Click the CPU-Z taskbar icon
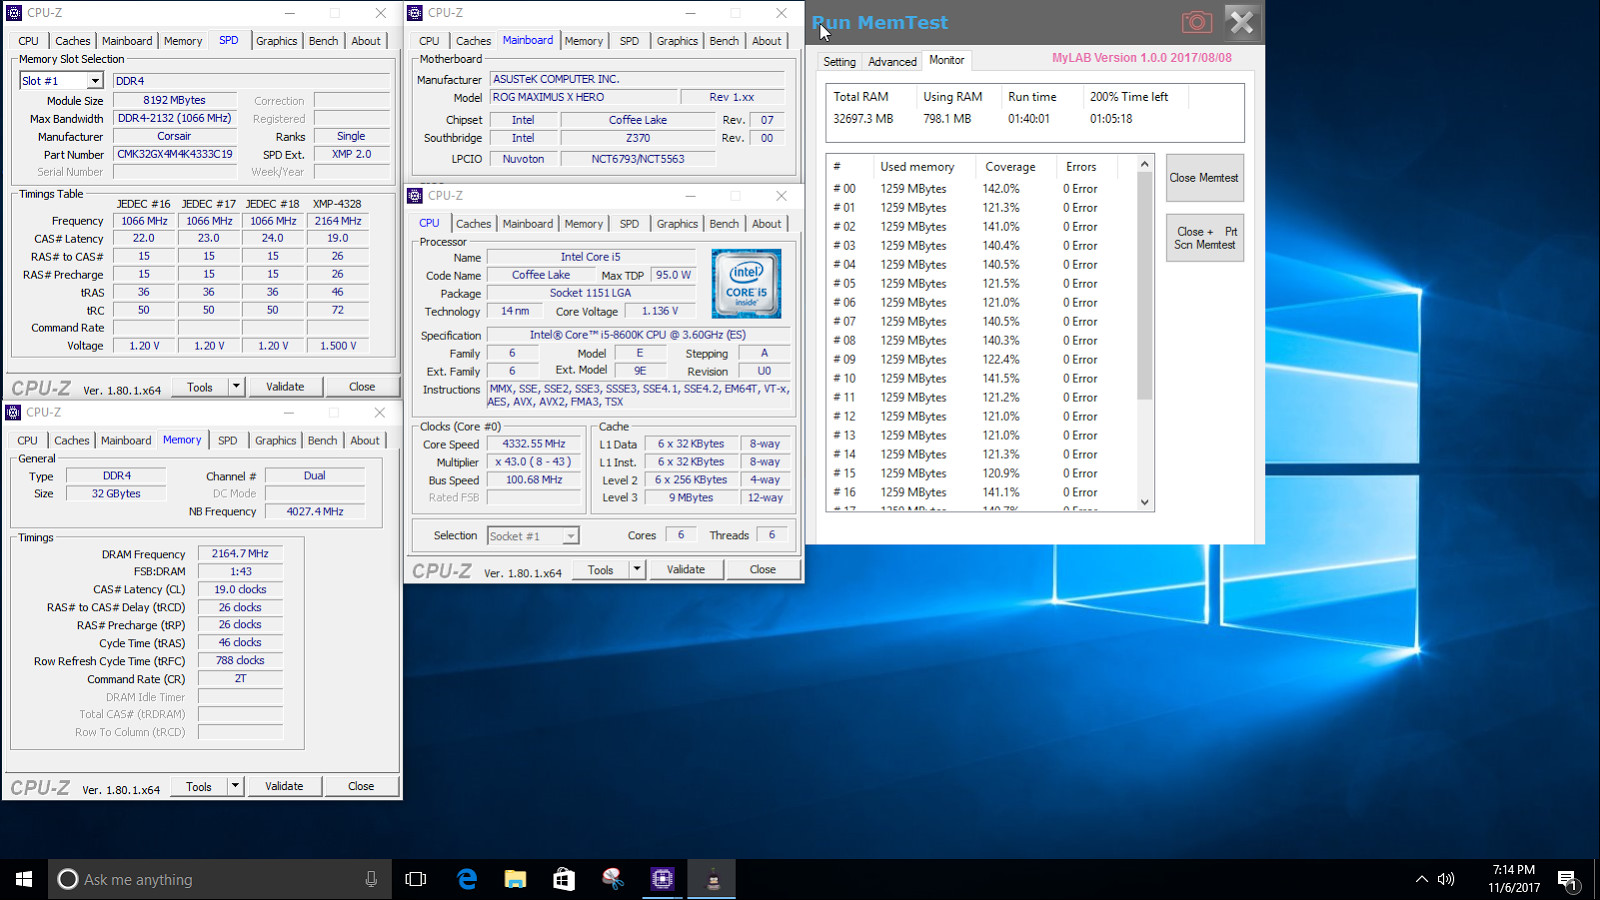This screenshot has height=900, width=1600. 662,879
